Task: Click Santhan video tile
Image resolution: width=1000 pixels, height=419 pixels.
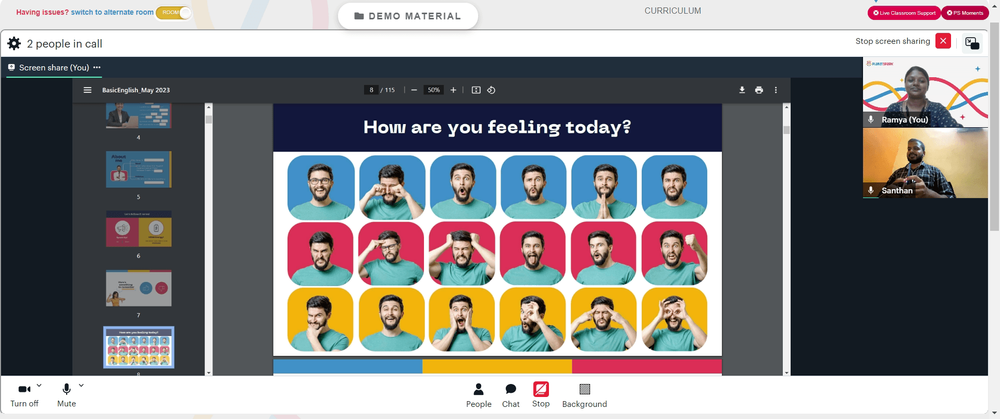Action: [925, 163]
